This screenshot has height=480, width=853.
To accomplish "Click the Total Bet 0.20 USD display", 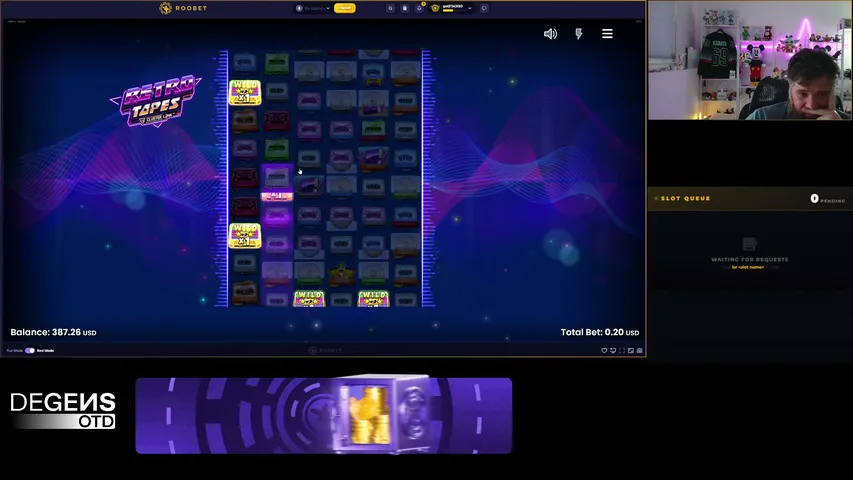I will coord(600,332).
